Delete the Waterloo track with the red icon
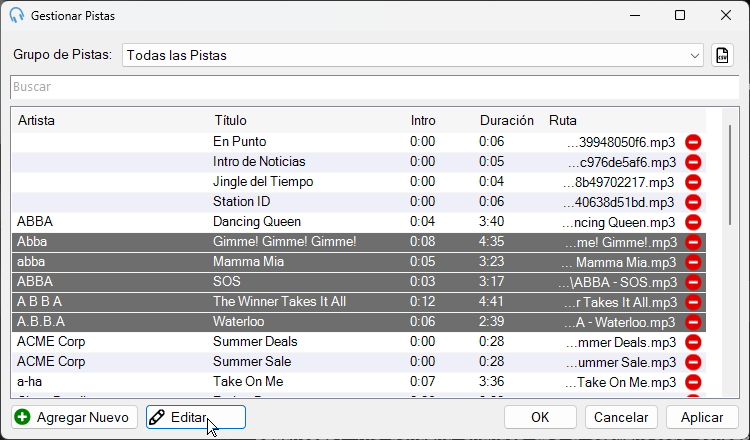 (x=693, y=322)
